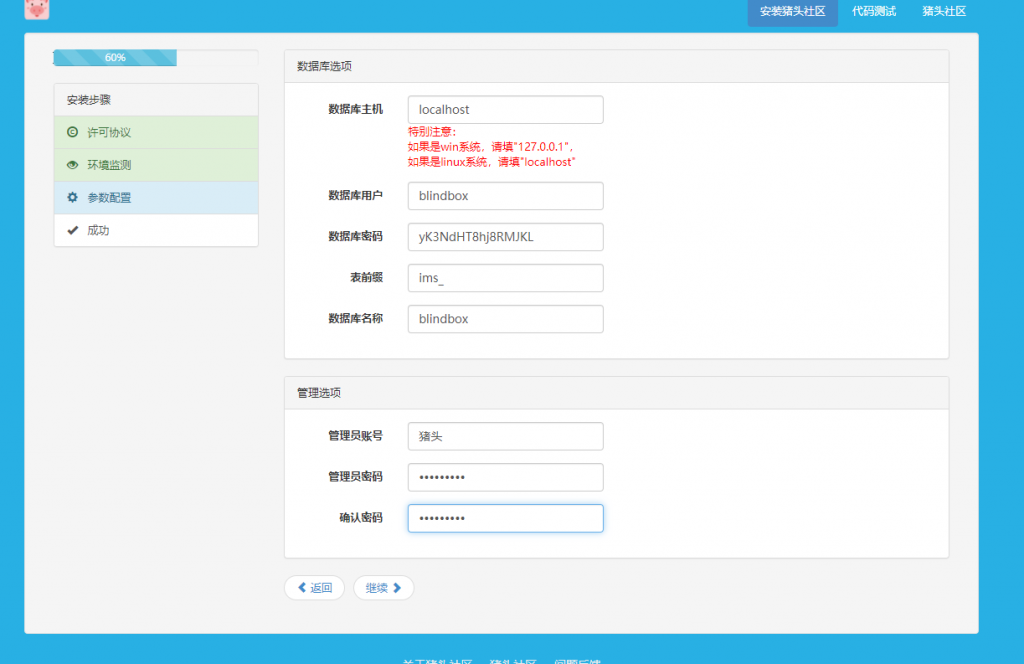Click the pig head logo

tap(37, 8)
